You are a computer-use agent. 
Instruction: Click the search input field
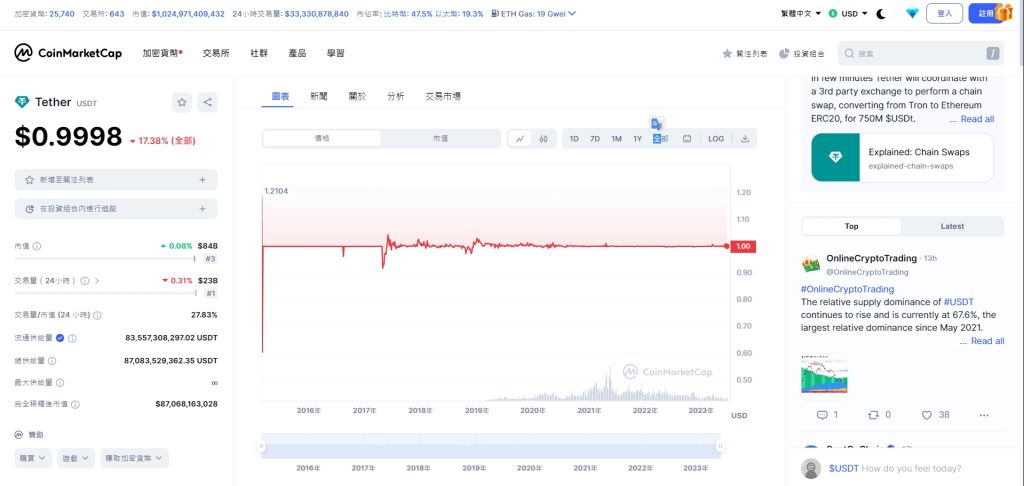[920, 54]
